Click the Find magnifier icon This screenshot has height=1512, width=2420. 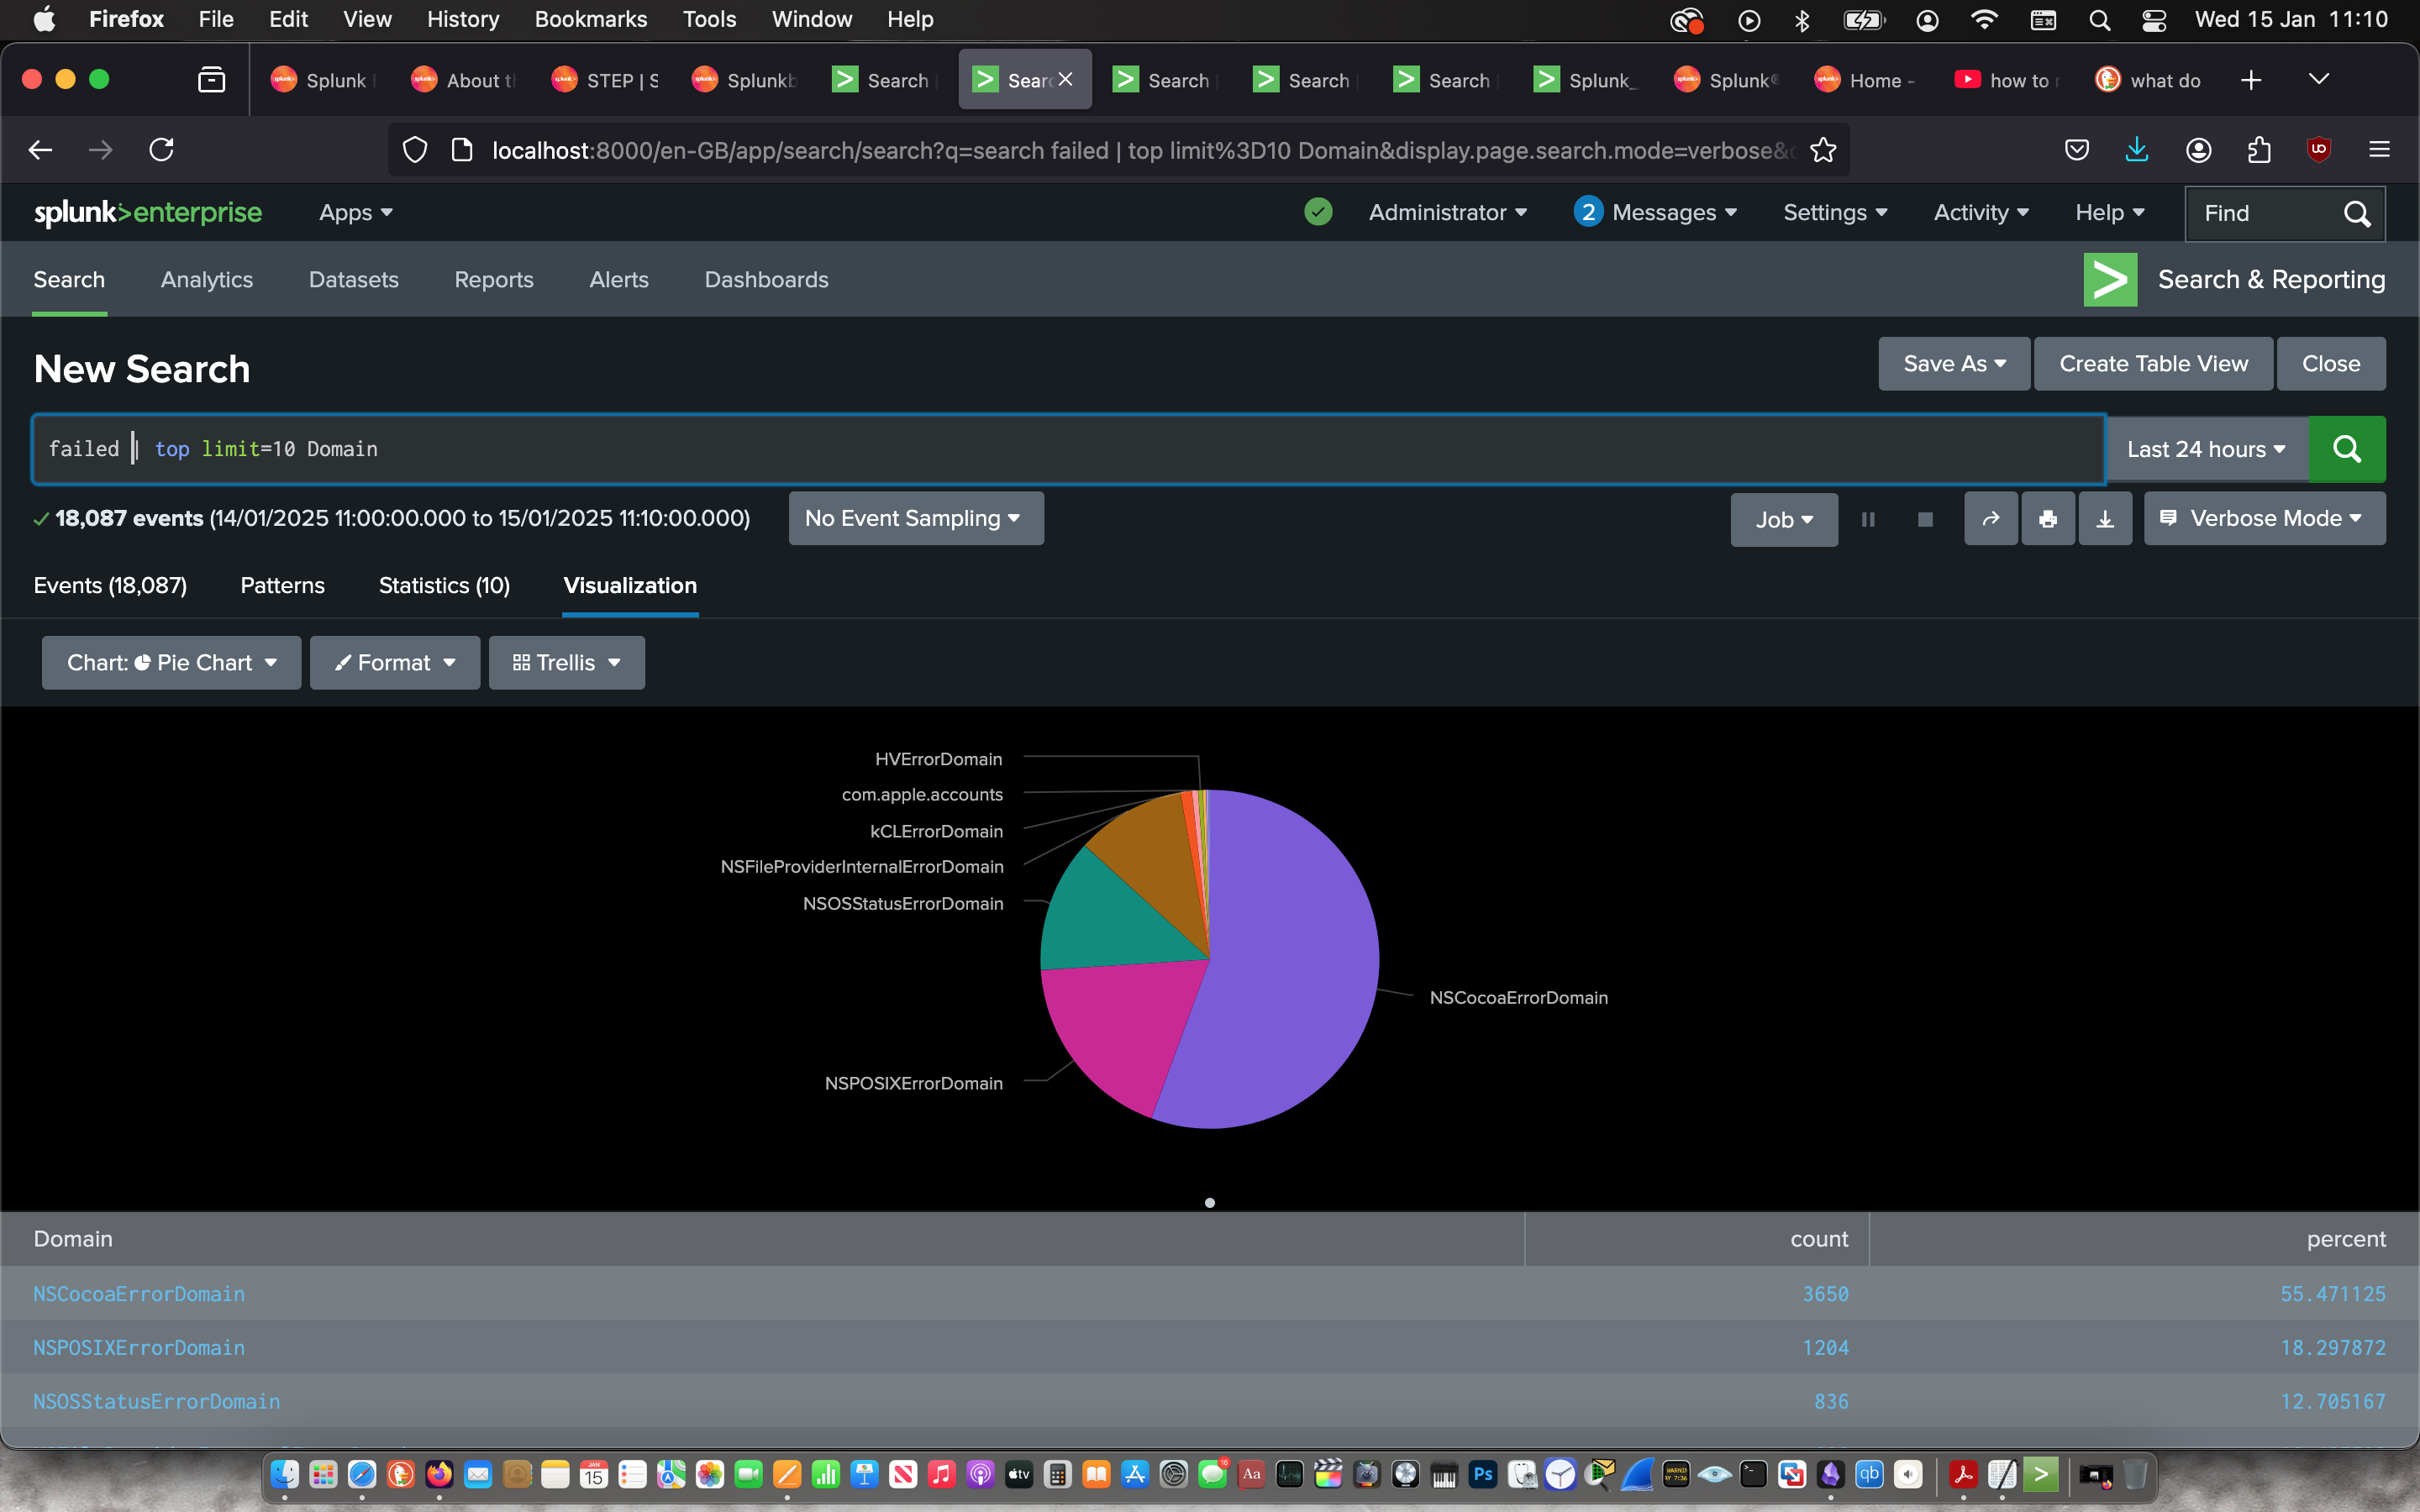pyautogui.click(x=2356, y=213)
